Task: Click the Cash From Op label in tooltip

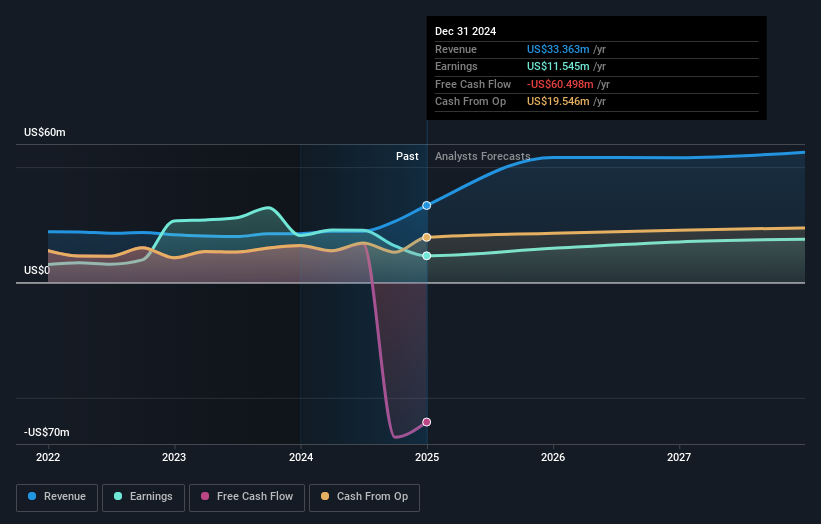Action: pyautogui.click(x=470, y=102)
